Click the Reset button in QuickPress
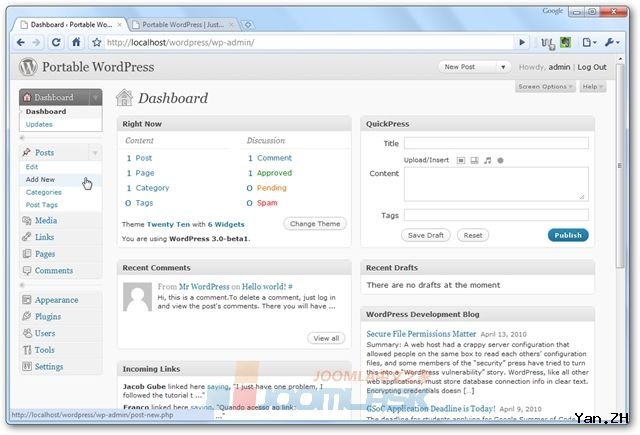The height and width of the screenshot is (435, 640). [473, 235]
